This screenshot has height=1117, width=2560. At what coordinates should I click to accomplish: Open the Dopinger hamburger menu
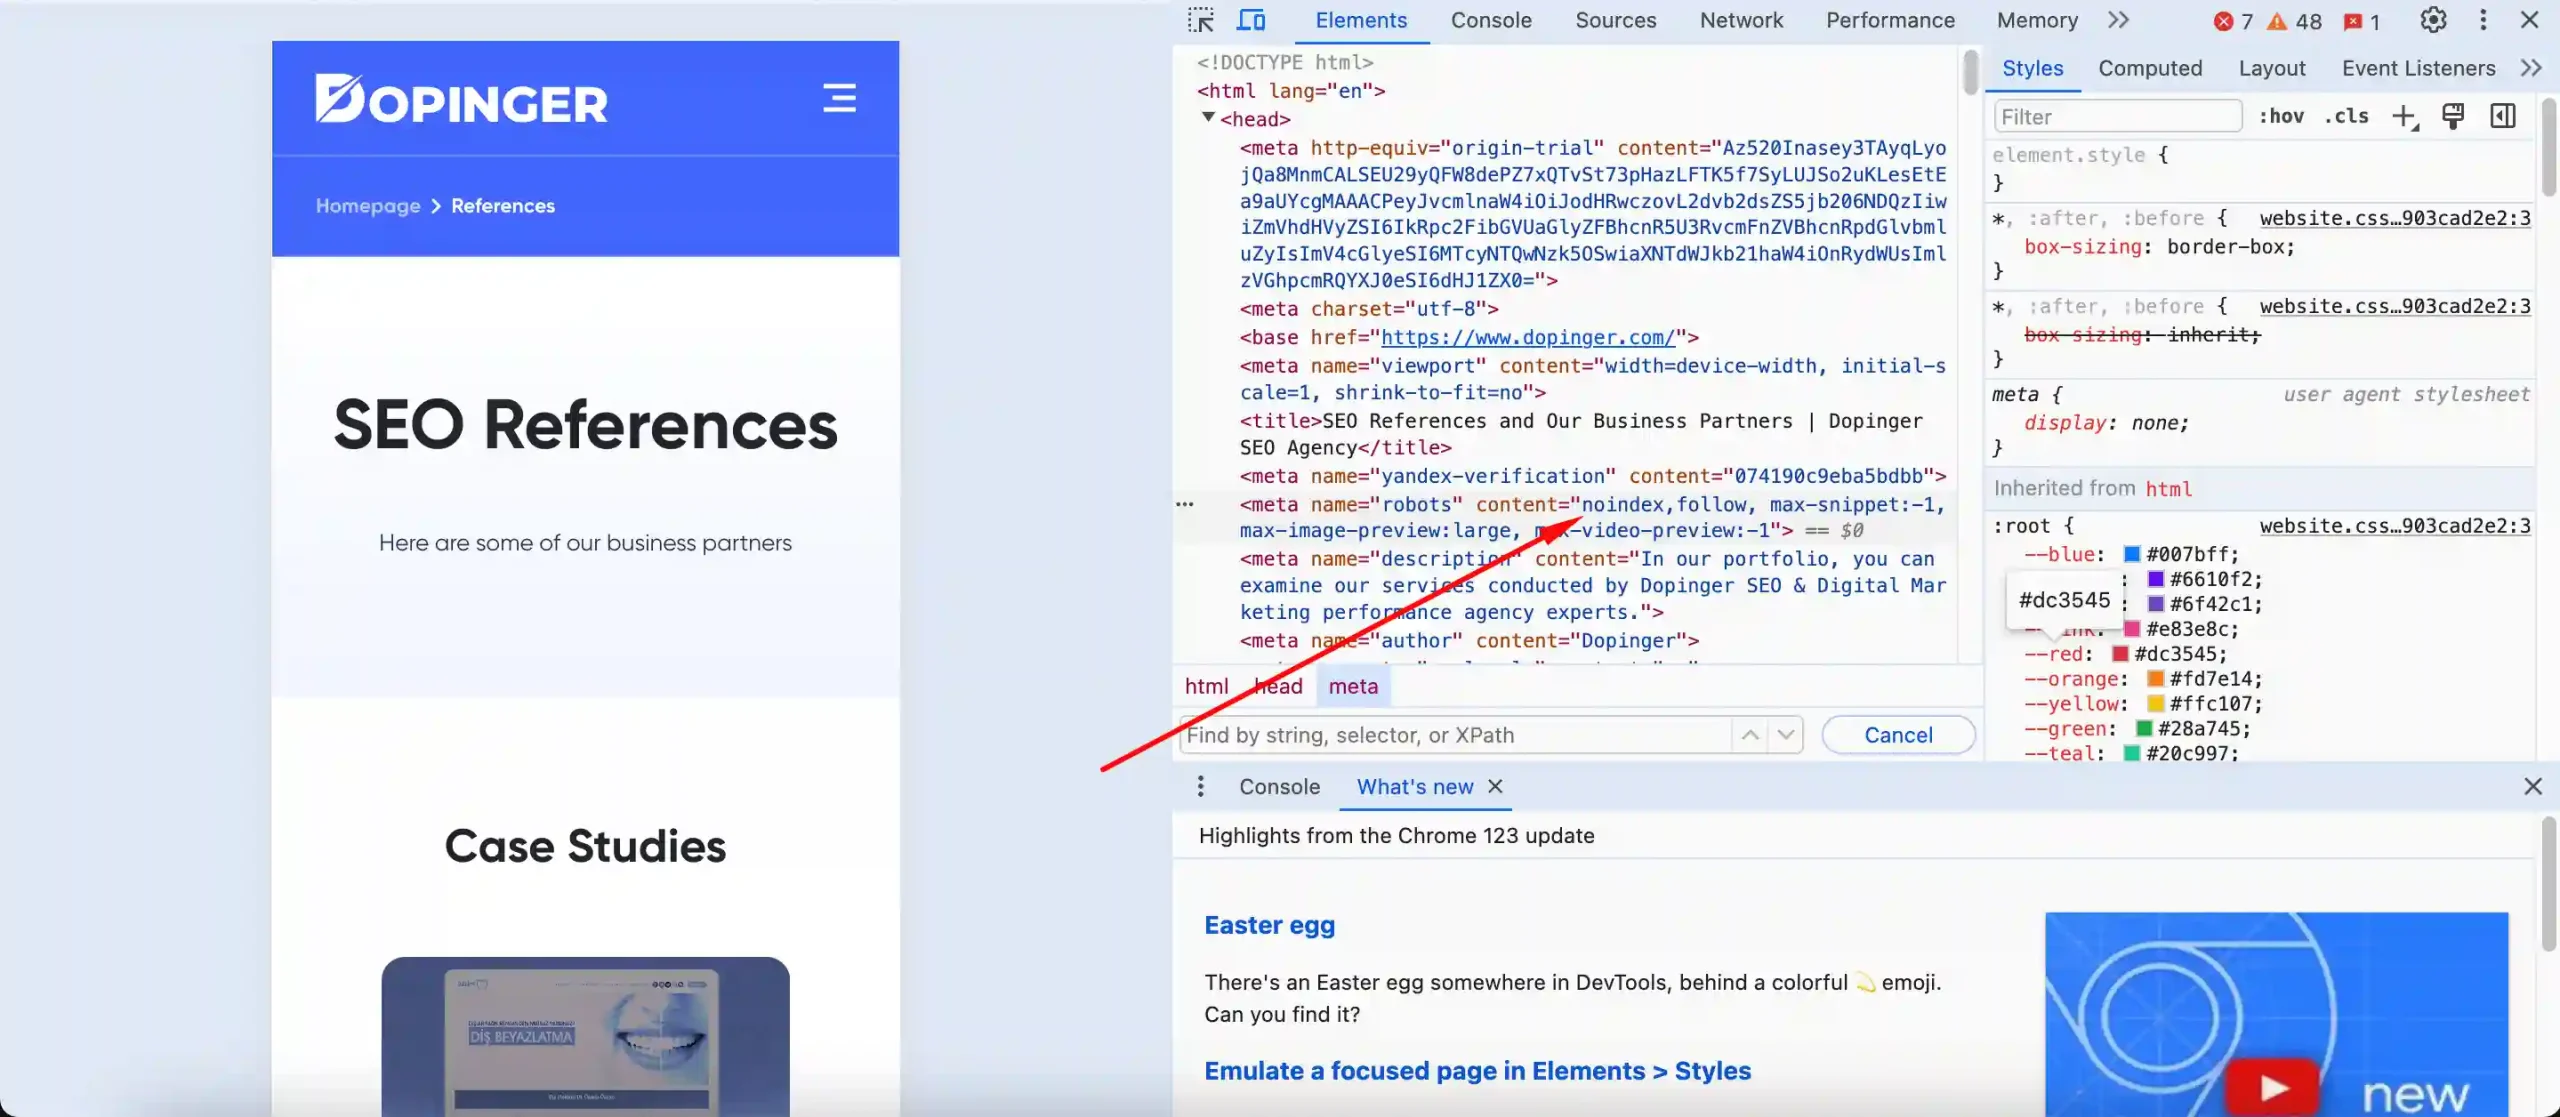tap(839, 98)
